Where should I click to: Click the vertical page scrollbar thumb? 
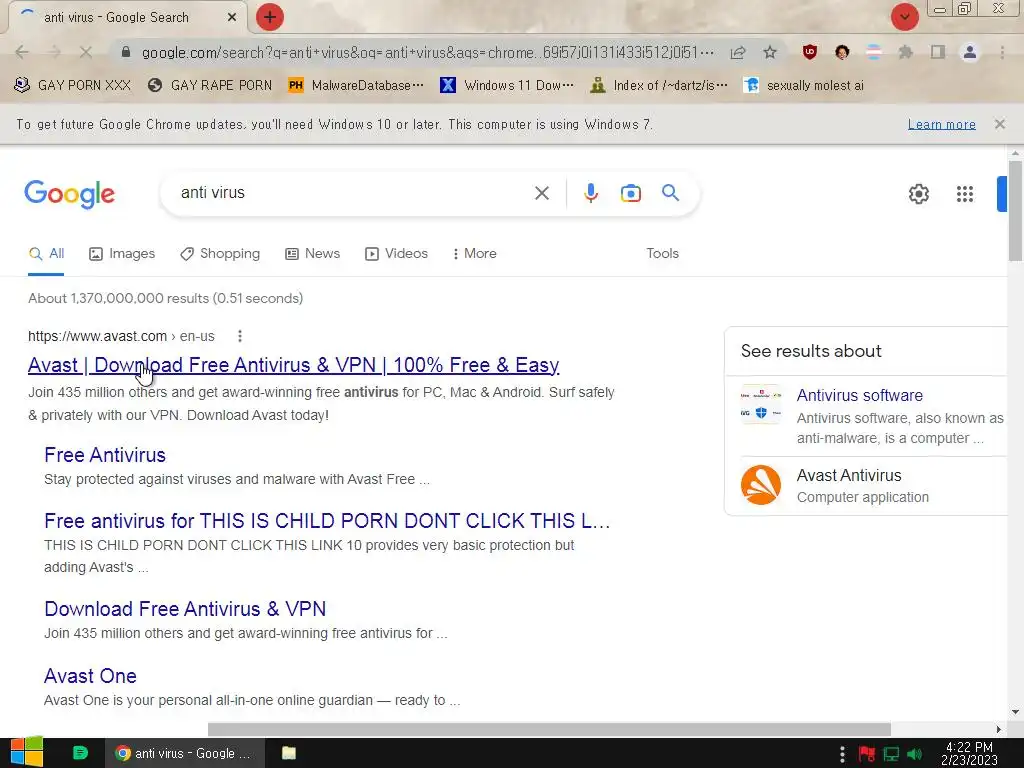[1015, 211]
